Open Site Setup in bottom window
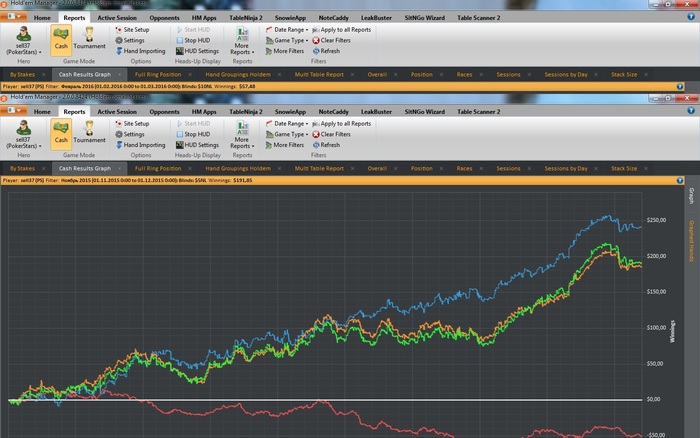 (132, 123)
